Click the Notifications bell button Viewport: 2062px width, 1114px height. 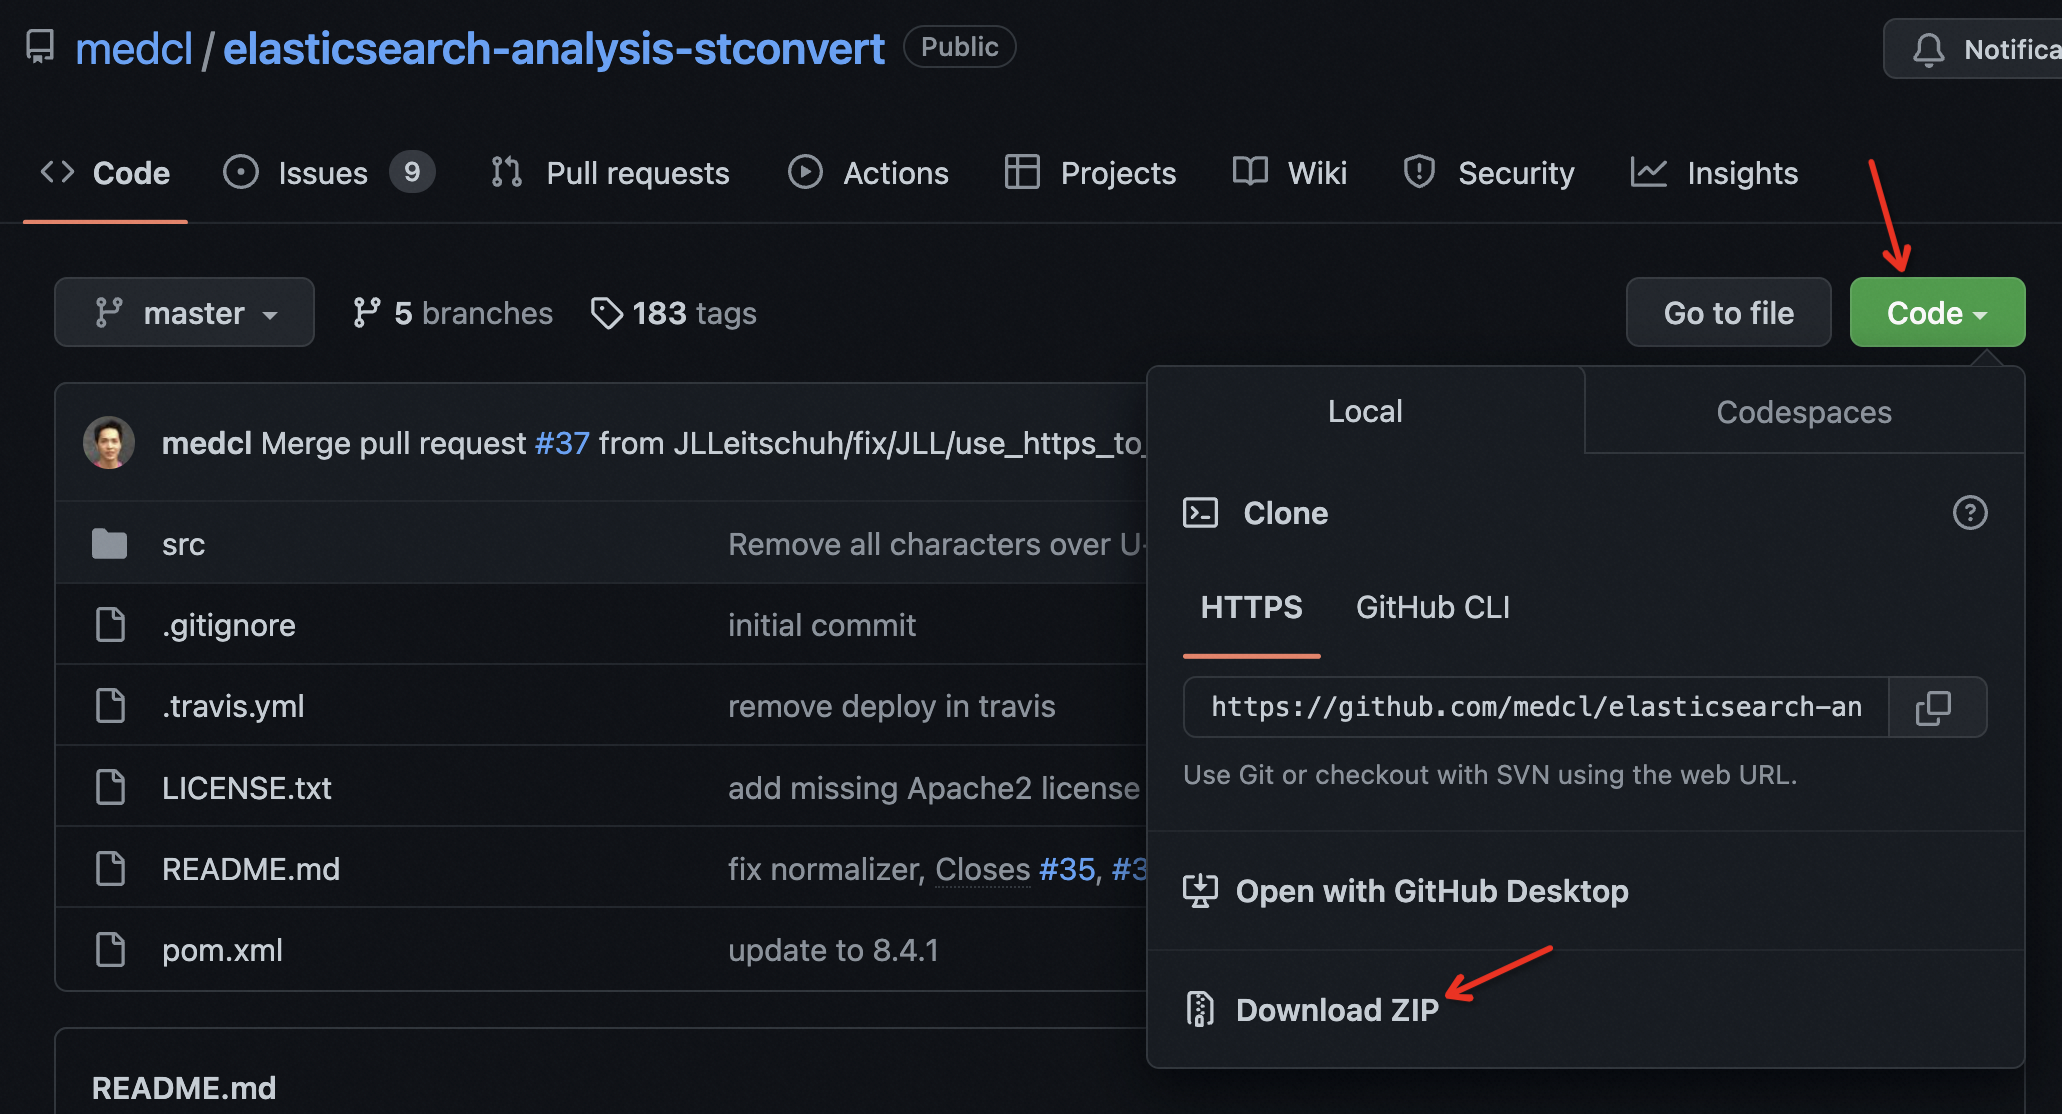(x=1972, y=49)
